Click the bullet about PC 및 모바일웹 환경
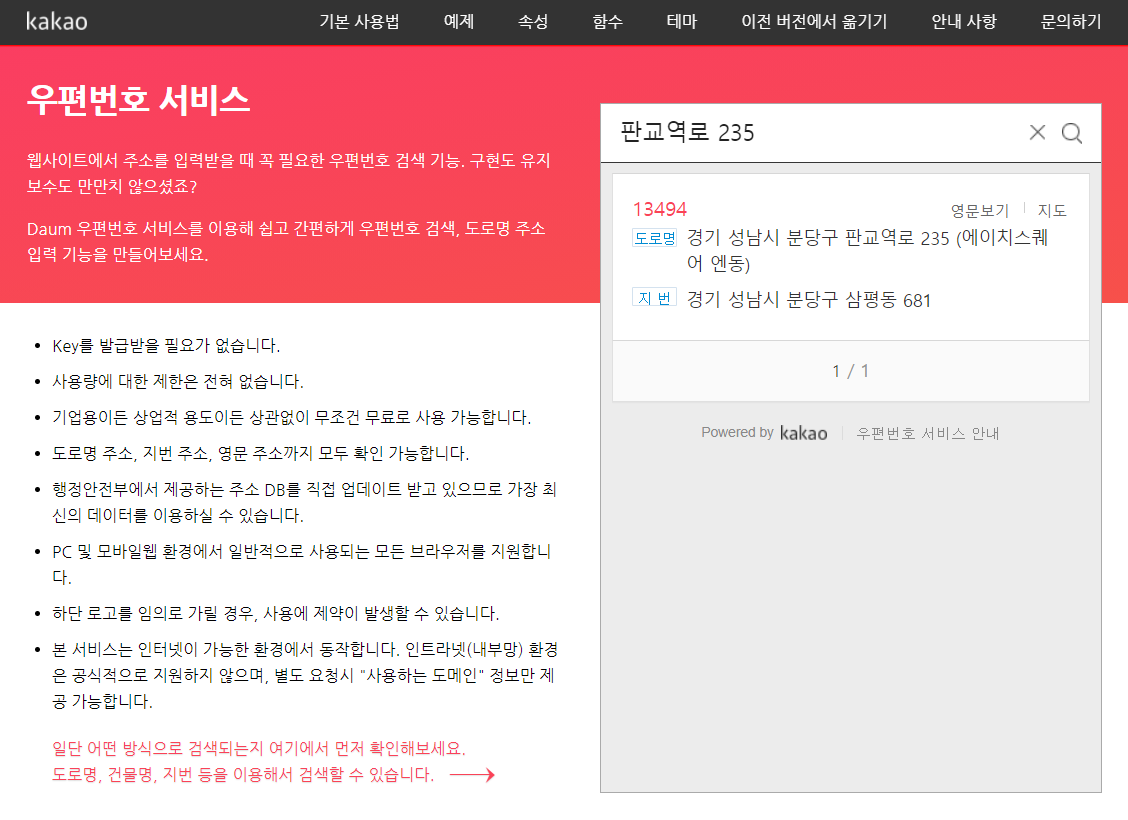Viewport: 1128px width, 820px height. pos(301,565)
